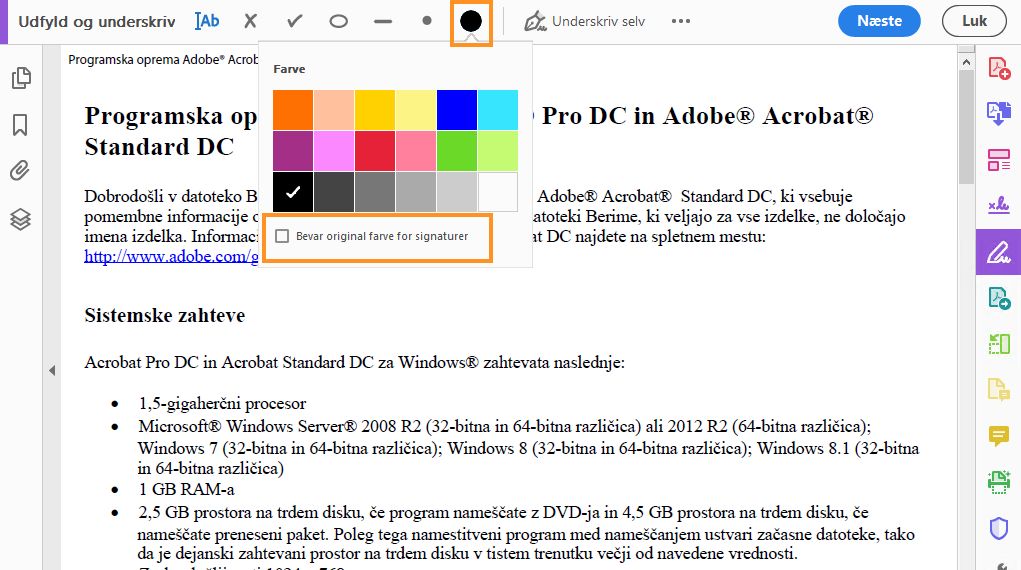The image size is (1021, 570).
Task: Click the vertical scrollbar thumb
Action: [966, 127]
